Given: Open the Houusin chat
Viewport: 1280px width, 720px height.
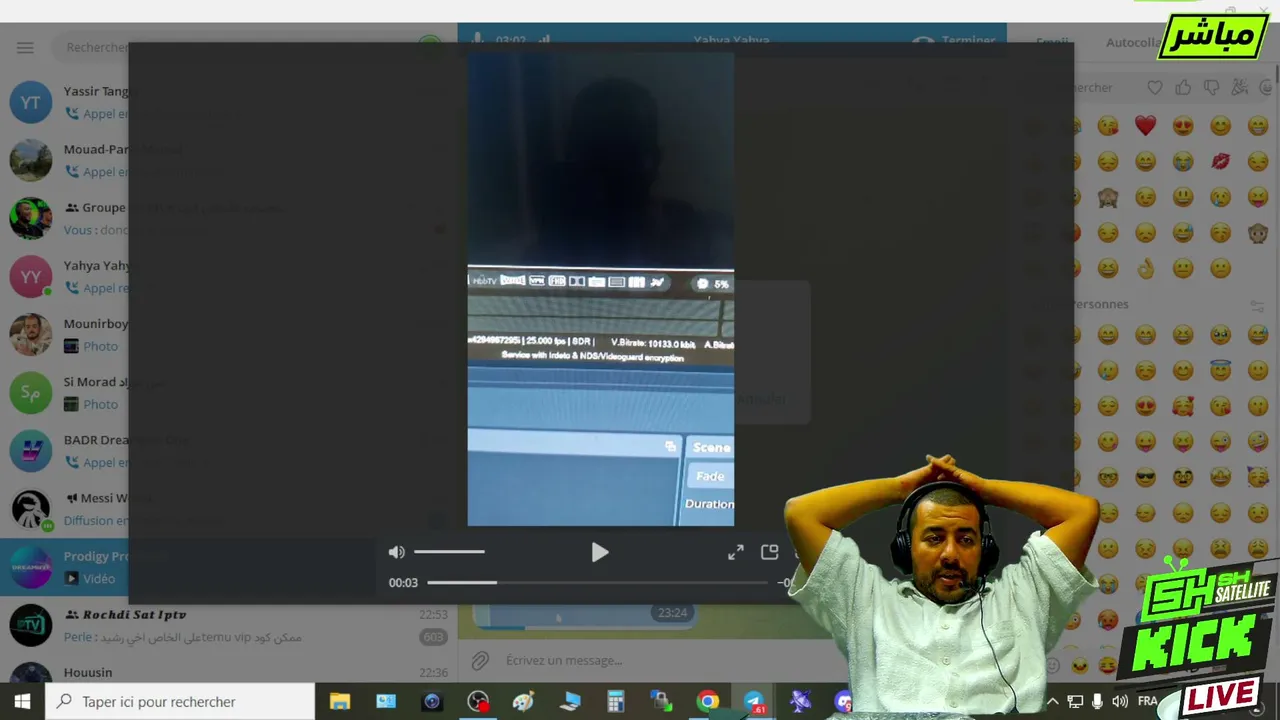Looking at the screenshot, I should (x=229, y=670).
